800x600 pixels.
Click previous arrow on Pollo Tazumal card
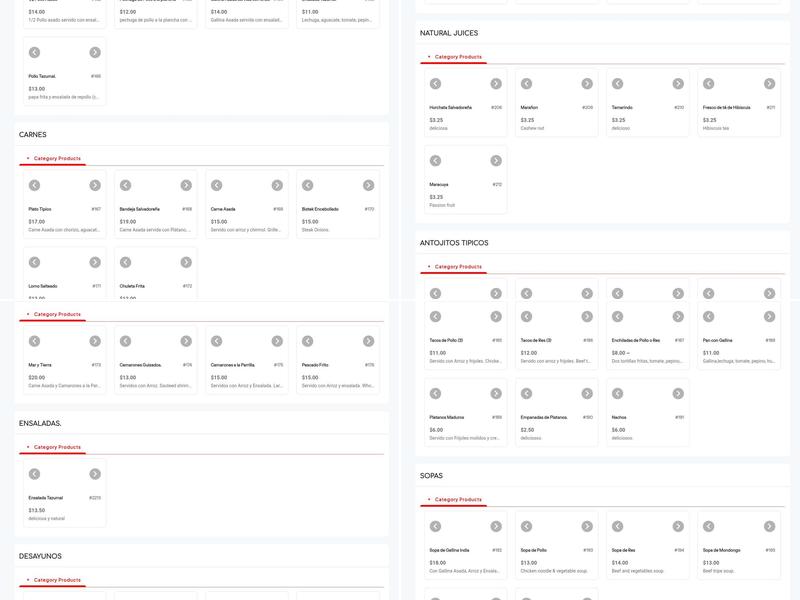pos(34,52)
